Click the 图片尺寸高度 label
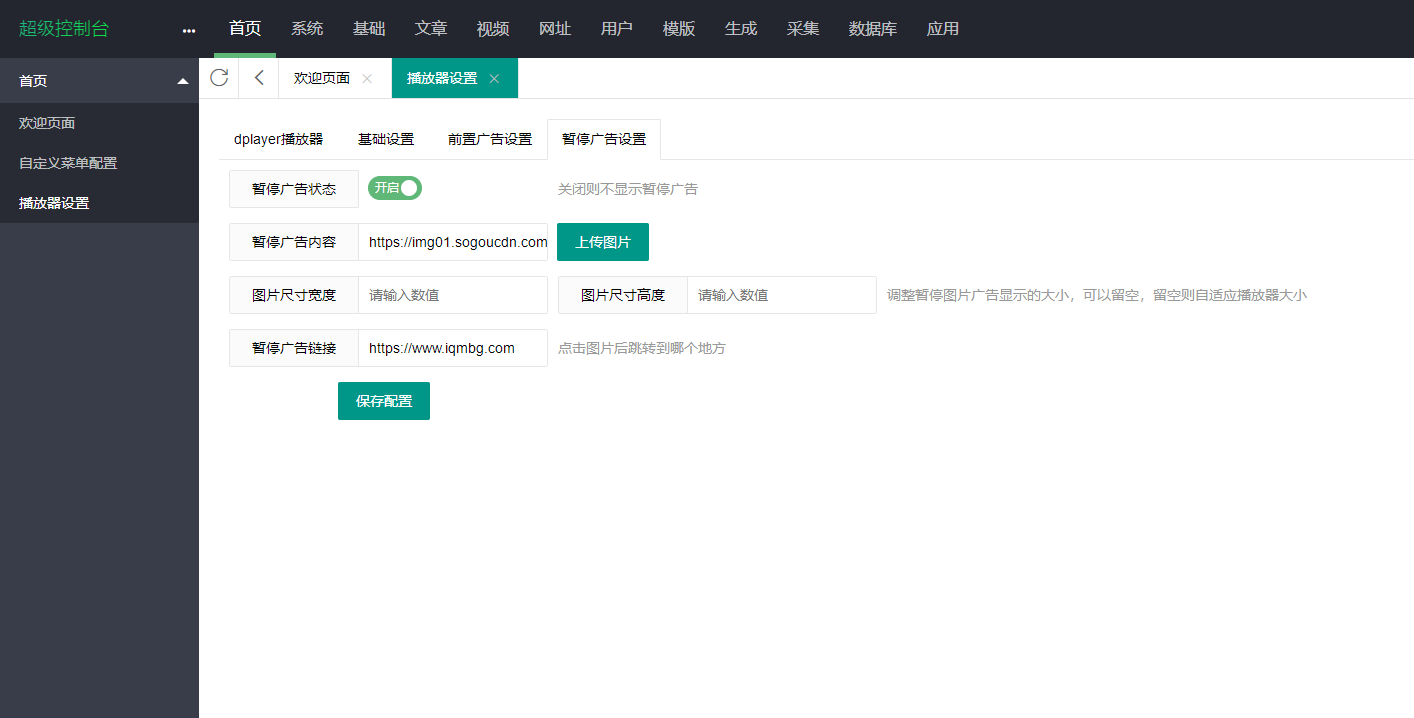1414x718 pixels. (x=623, y=295)
